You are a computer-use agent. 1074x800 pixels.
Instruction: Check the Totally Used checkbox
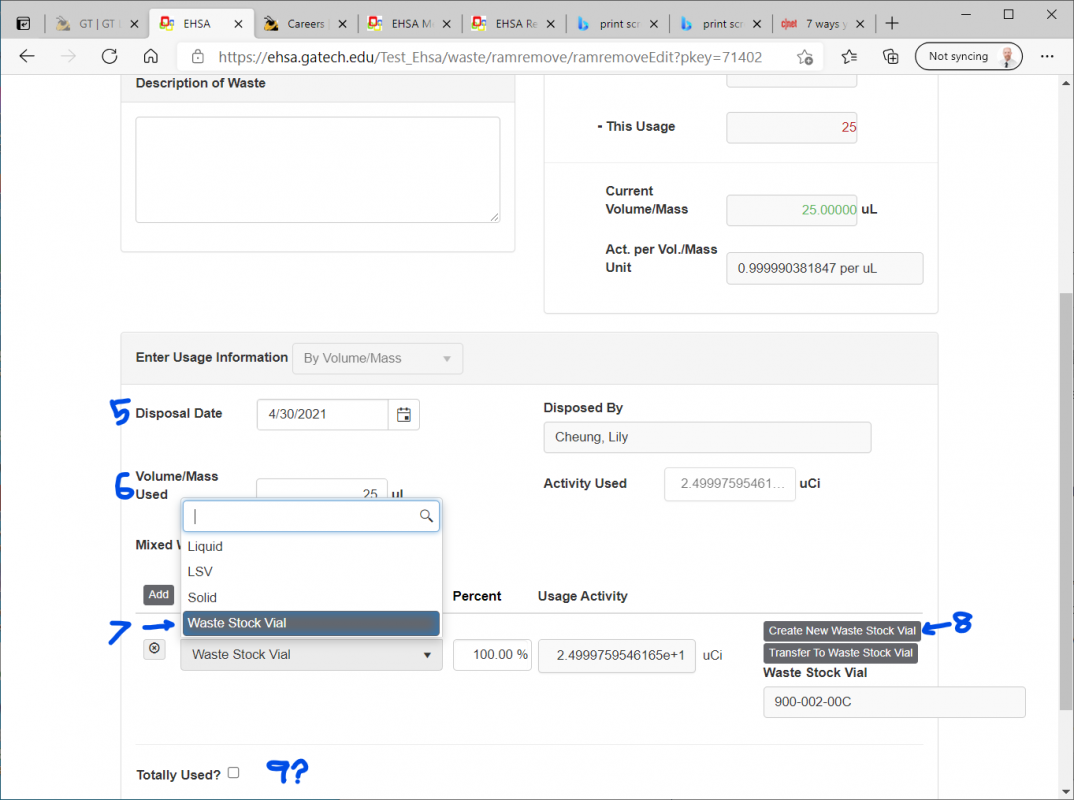233,773
